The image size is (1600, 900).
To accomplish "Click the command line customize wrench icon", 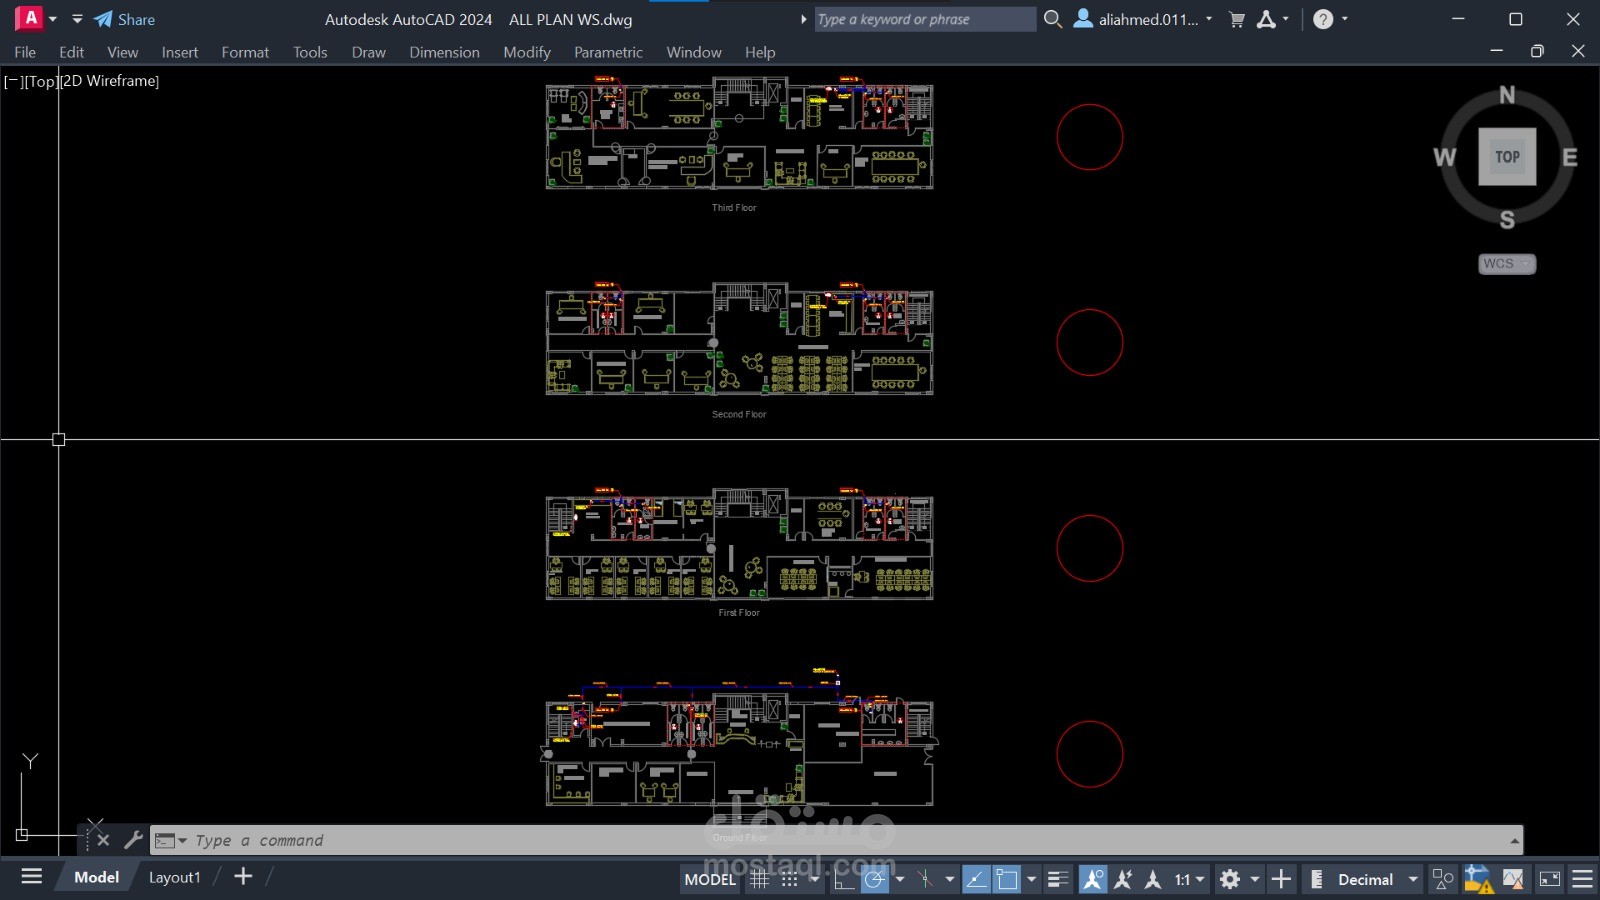I will coord(133,840).
